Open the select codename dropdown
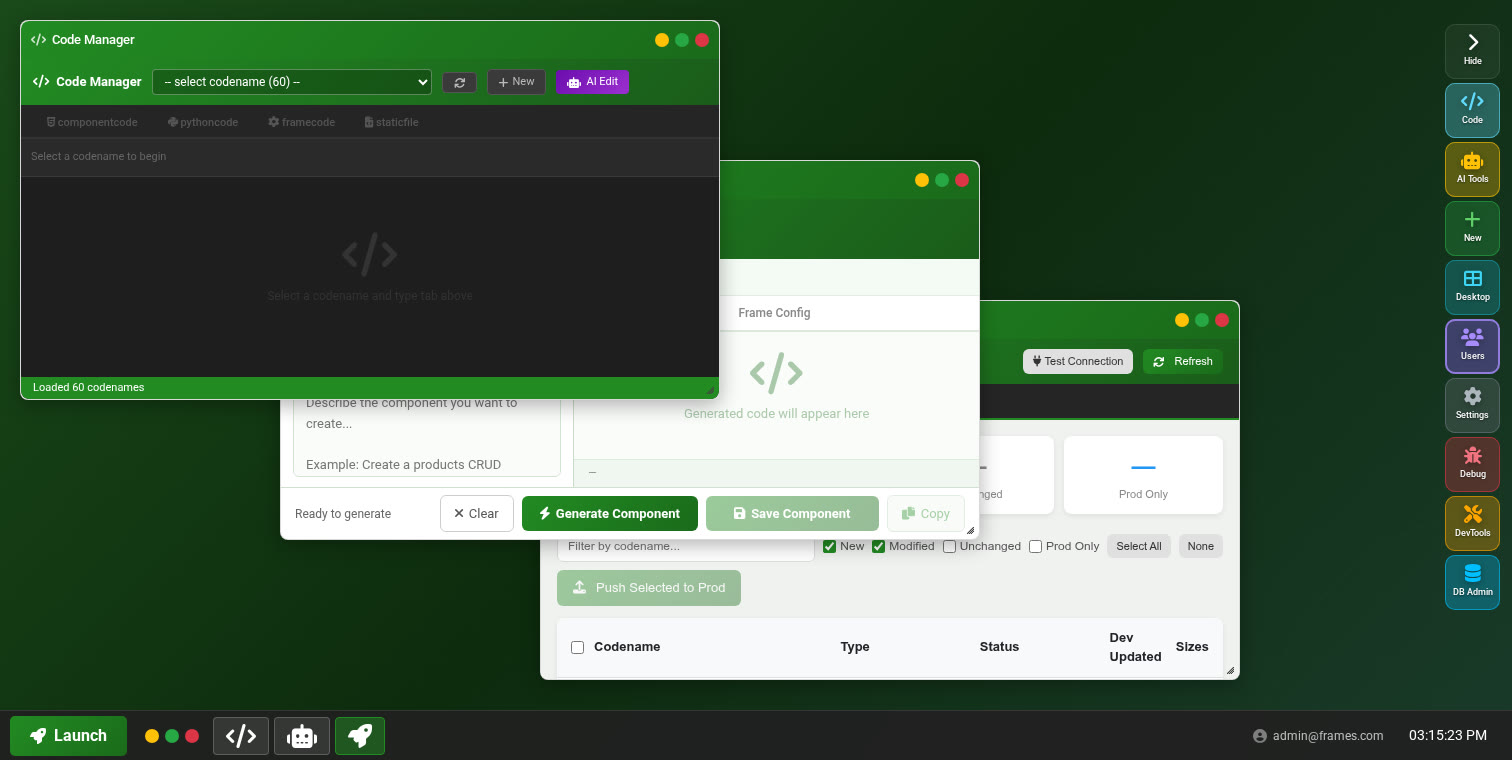The height and width of the screenshot is (760, 1512). click(291, 82)
